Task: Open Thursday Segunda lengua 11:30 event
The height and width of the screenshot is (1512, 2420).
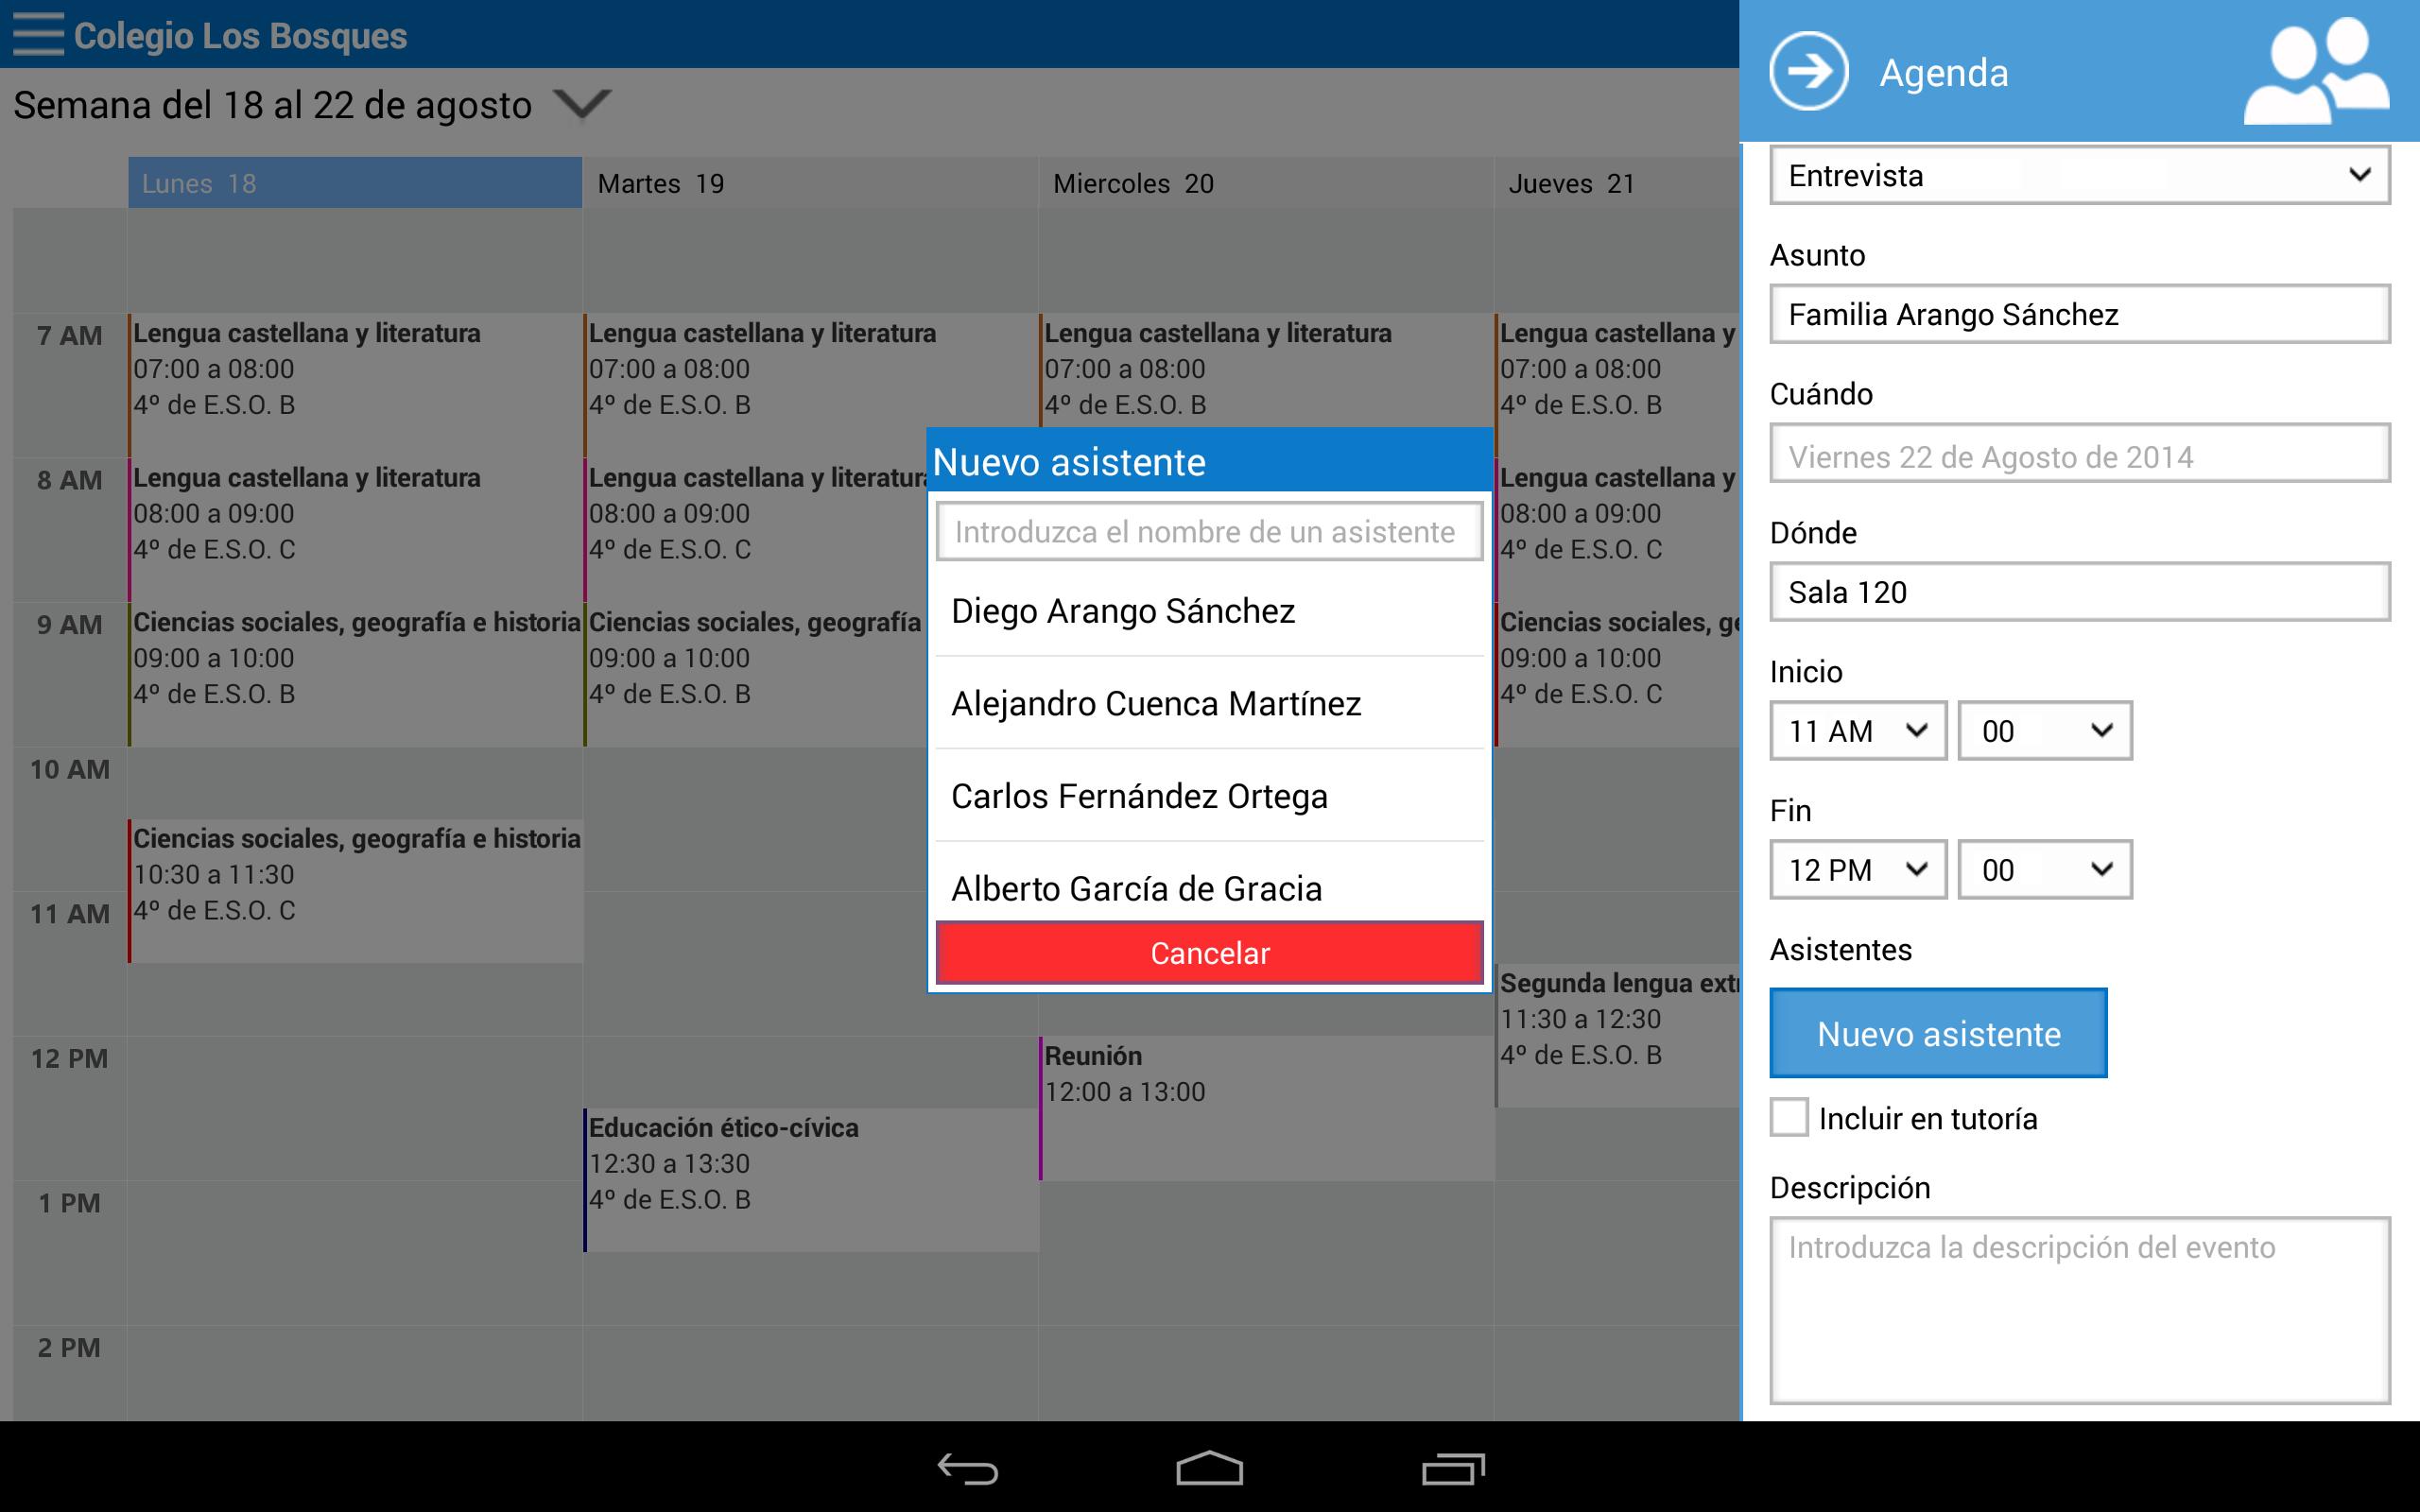Action: pos(1618,1036)
